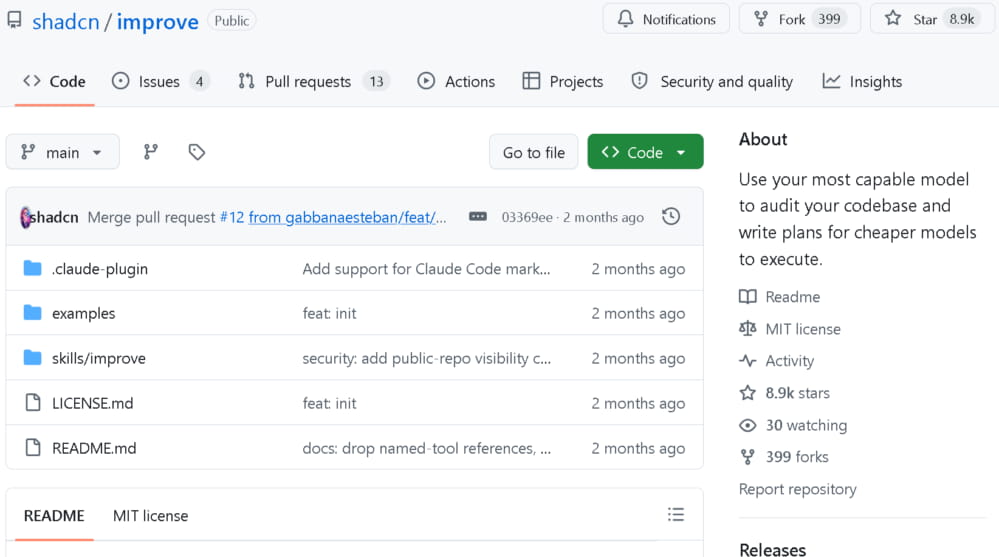Expand the commit message ellipsis button
999x557 pixels.
tap(477, 217)
